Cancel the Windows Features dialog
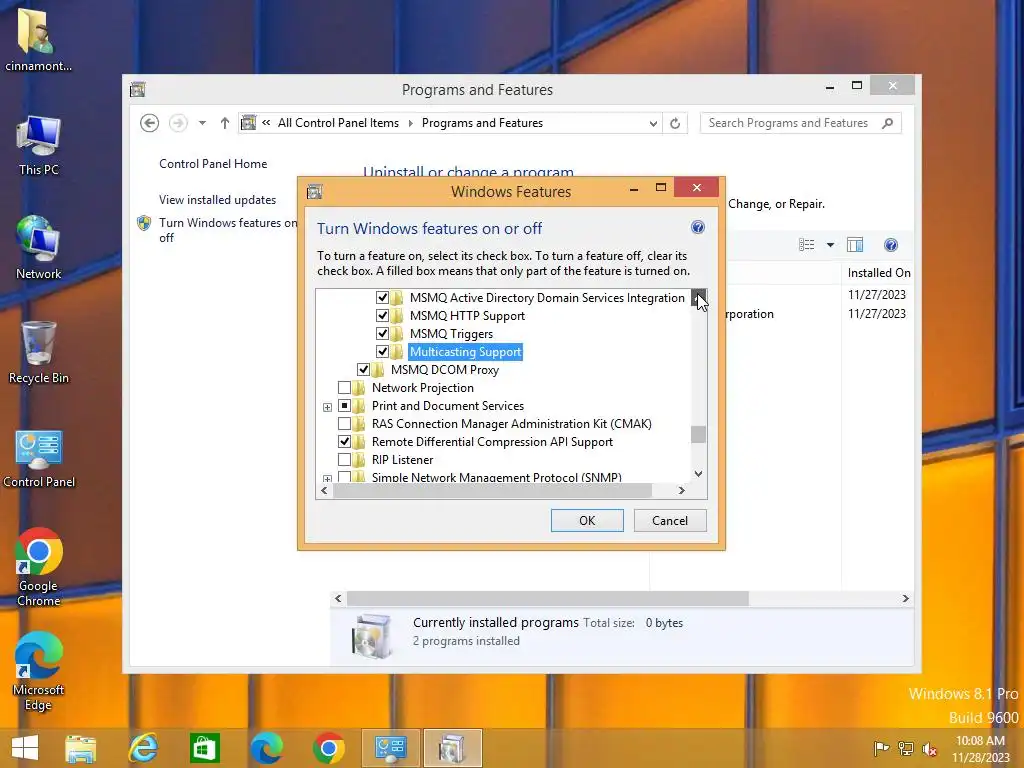Image resolution: width=1024 pixels, height=768 pixels. (x=670, y=520)
